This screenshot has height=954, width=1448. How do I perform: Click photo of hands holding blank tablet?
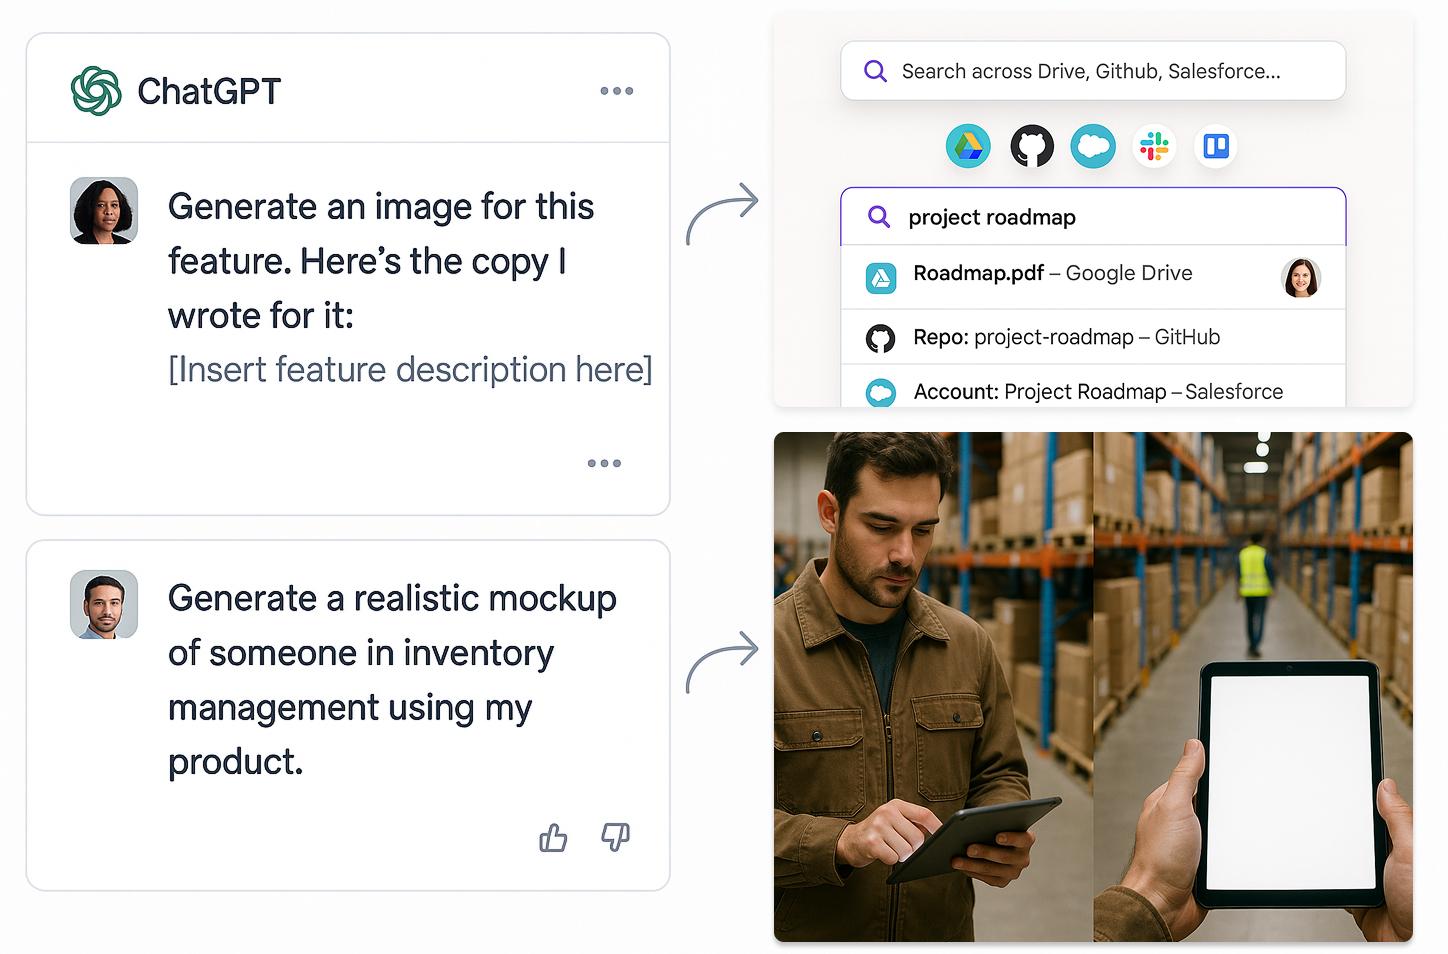pos(1253,687)
